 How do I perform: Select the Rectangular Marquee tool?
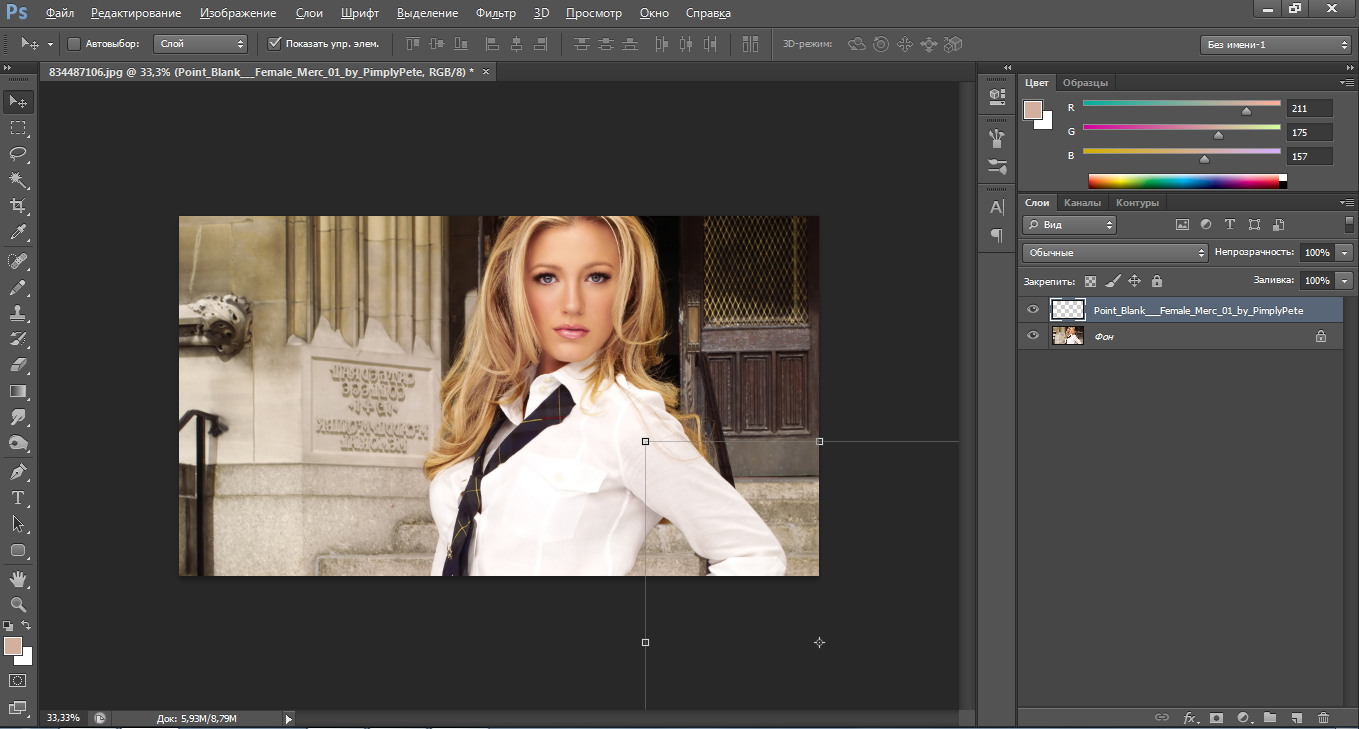pos(18,128)
